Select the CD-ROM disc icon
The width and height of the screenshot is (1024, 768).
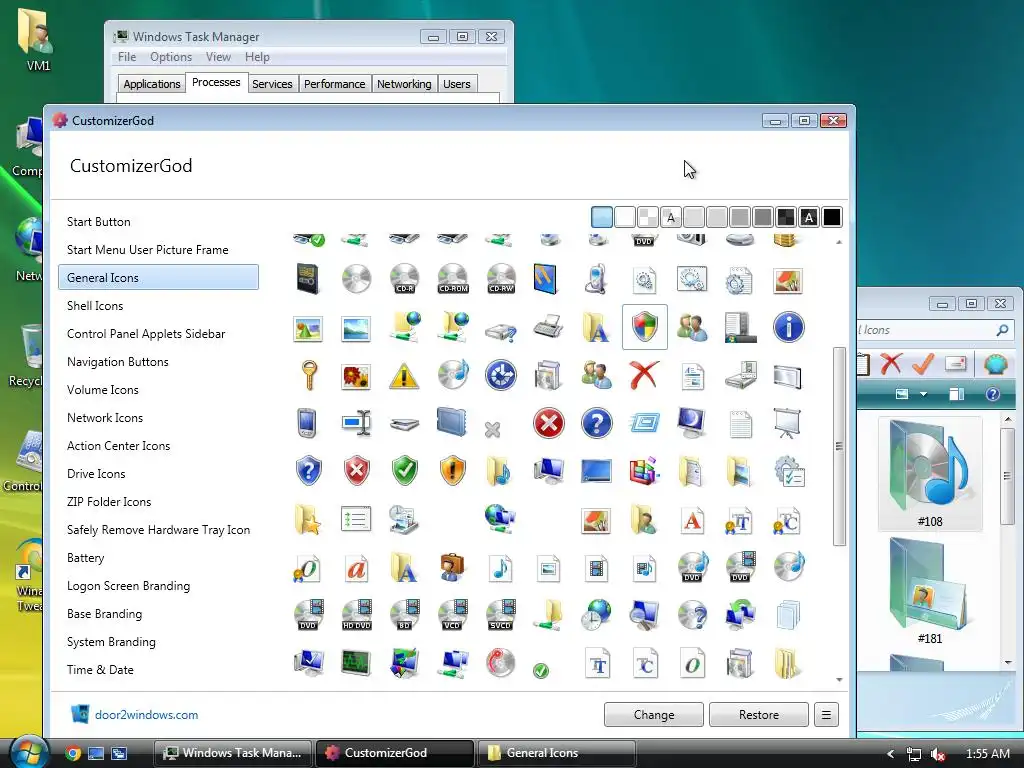tap(453, 278)
